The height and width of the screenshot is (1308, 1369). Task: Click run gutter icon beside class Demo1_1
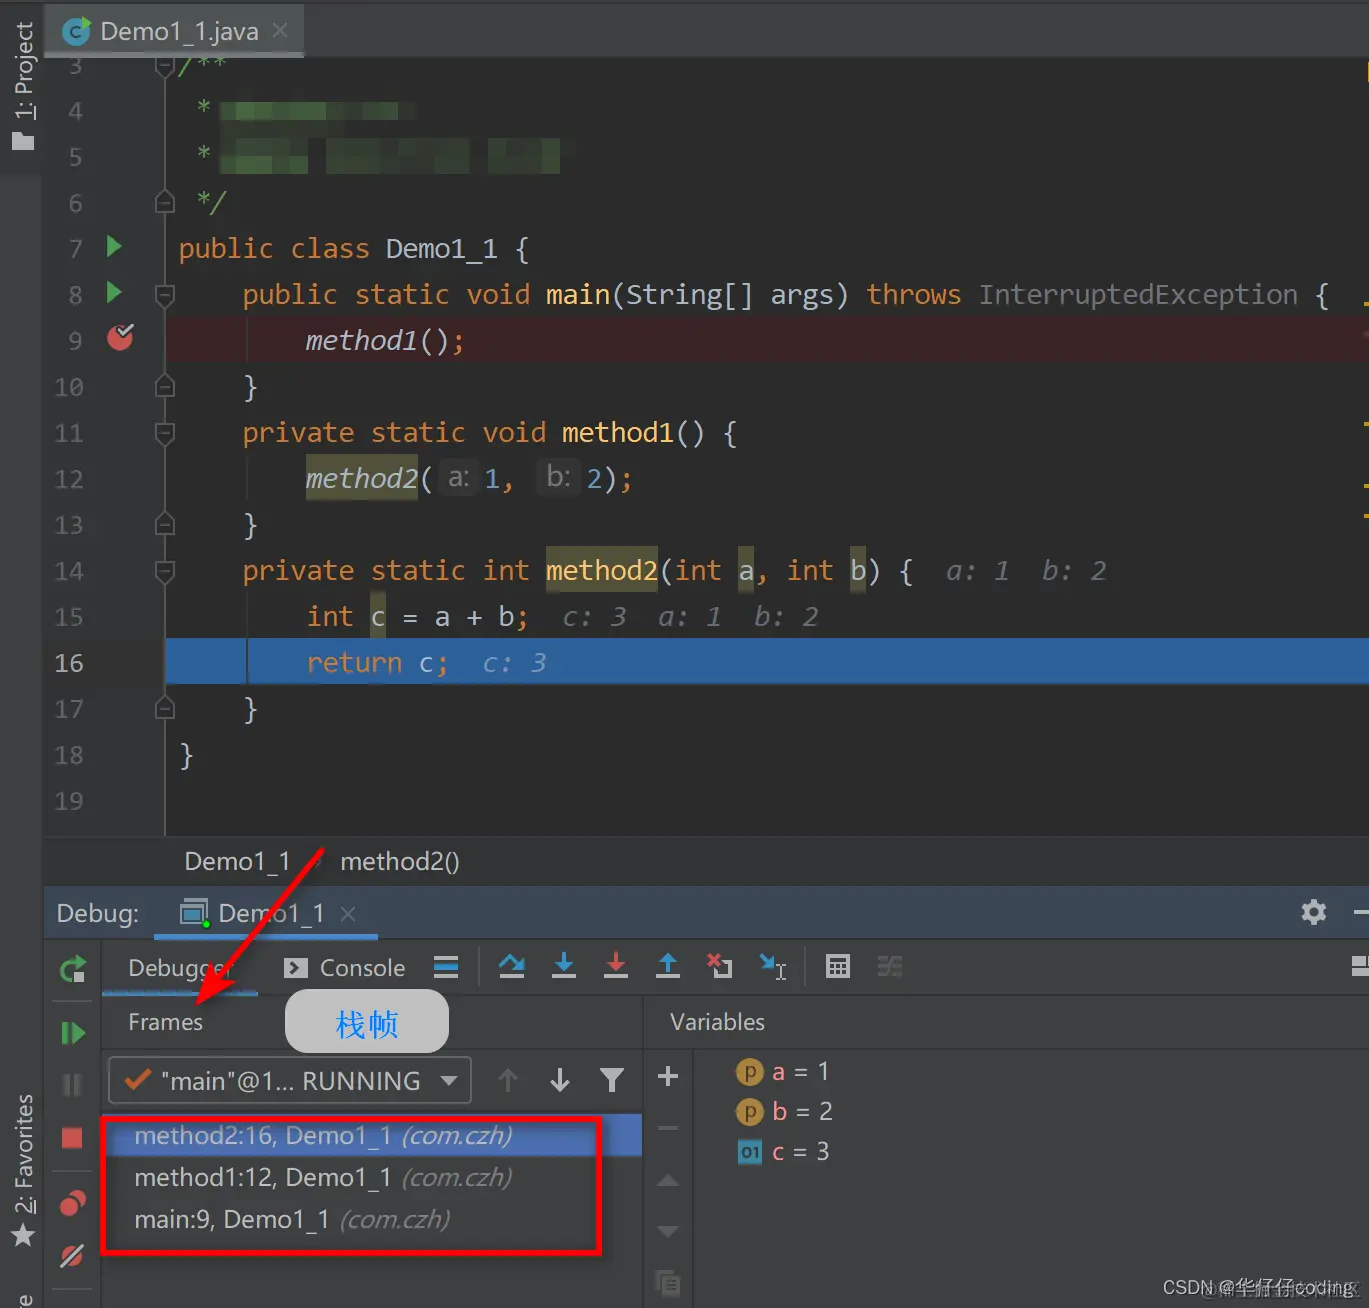pyautogui.click(x=114, y=247)
